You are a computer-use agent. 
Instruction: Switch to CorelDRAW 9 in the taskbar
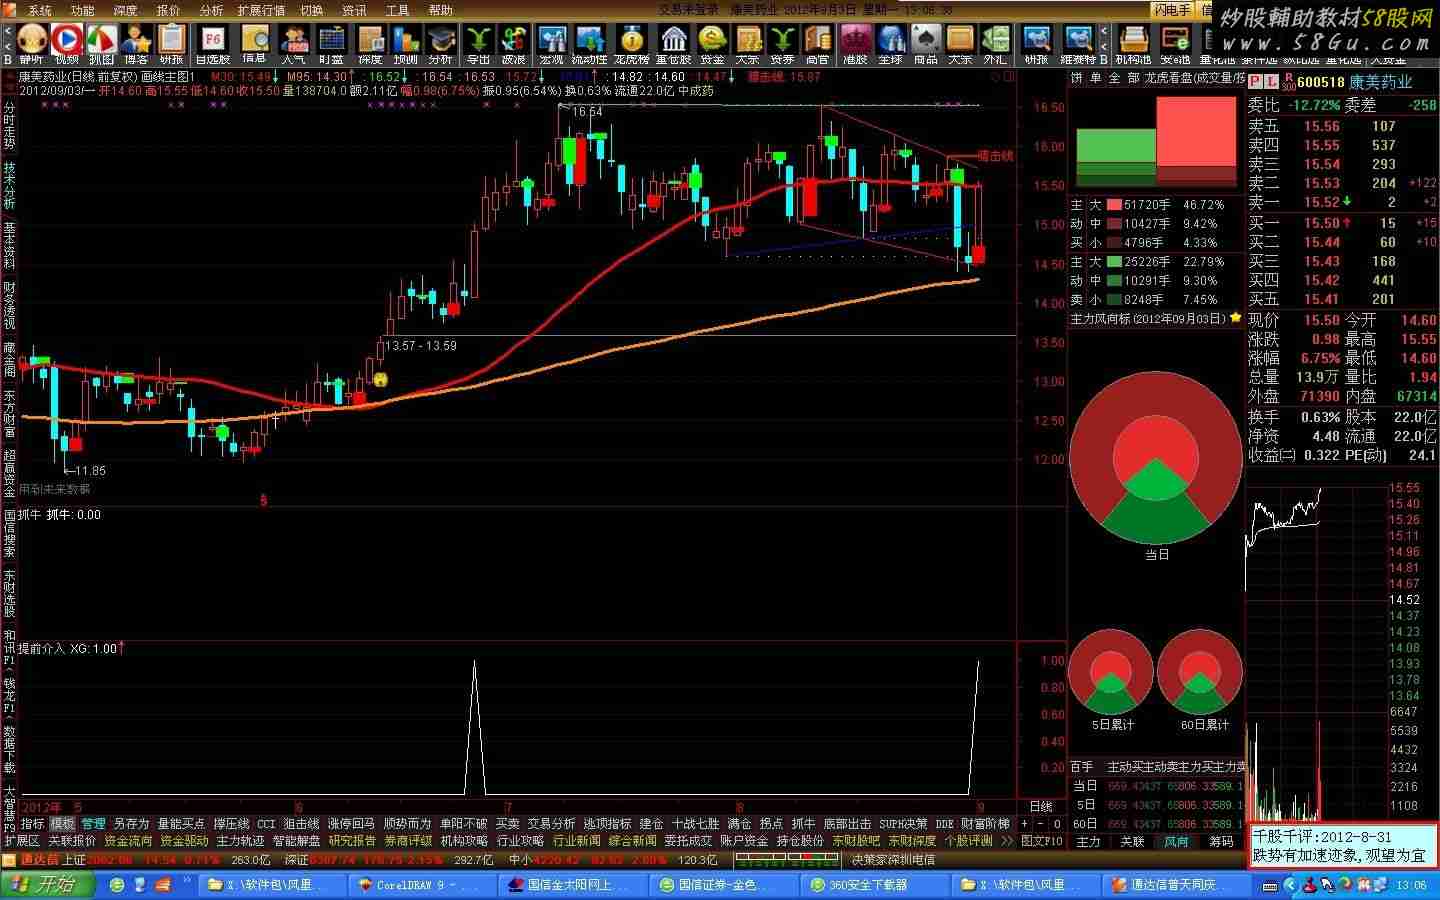pyautogui.click(x=425, y=885)
